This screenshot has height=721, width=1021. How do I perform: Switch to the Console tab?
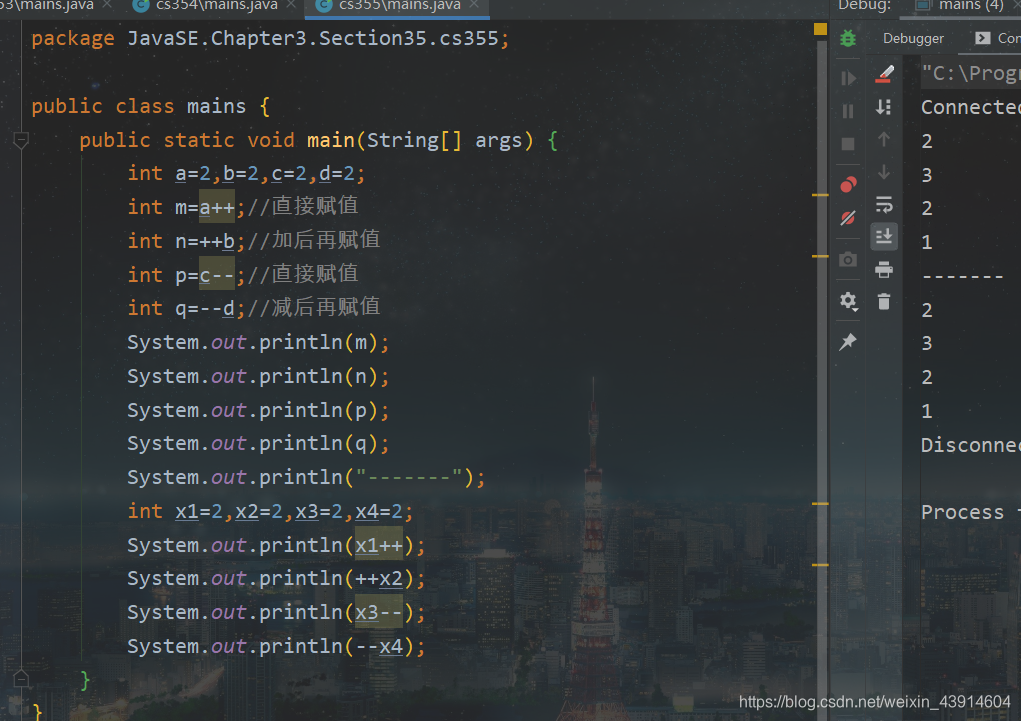click(998, 38)
